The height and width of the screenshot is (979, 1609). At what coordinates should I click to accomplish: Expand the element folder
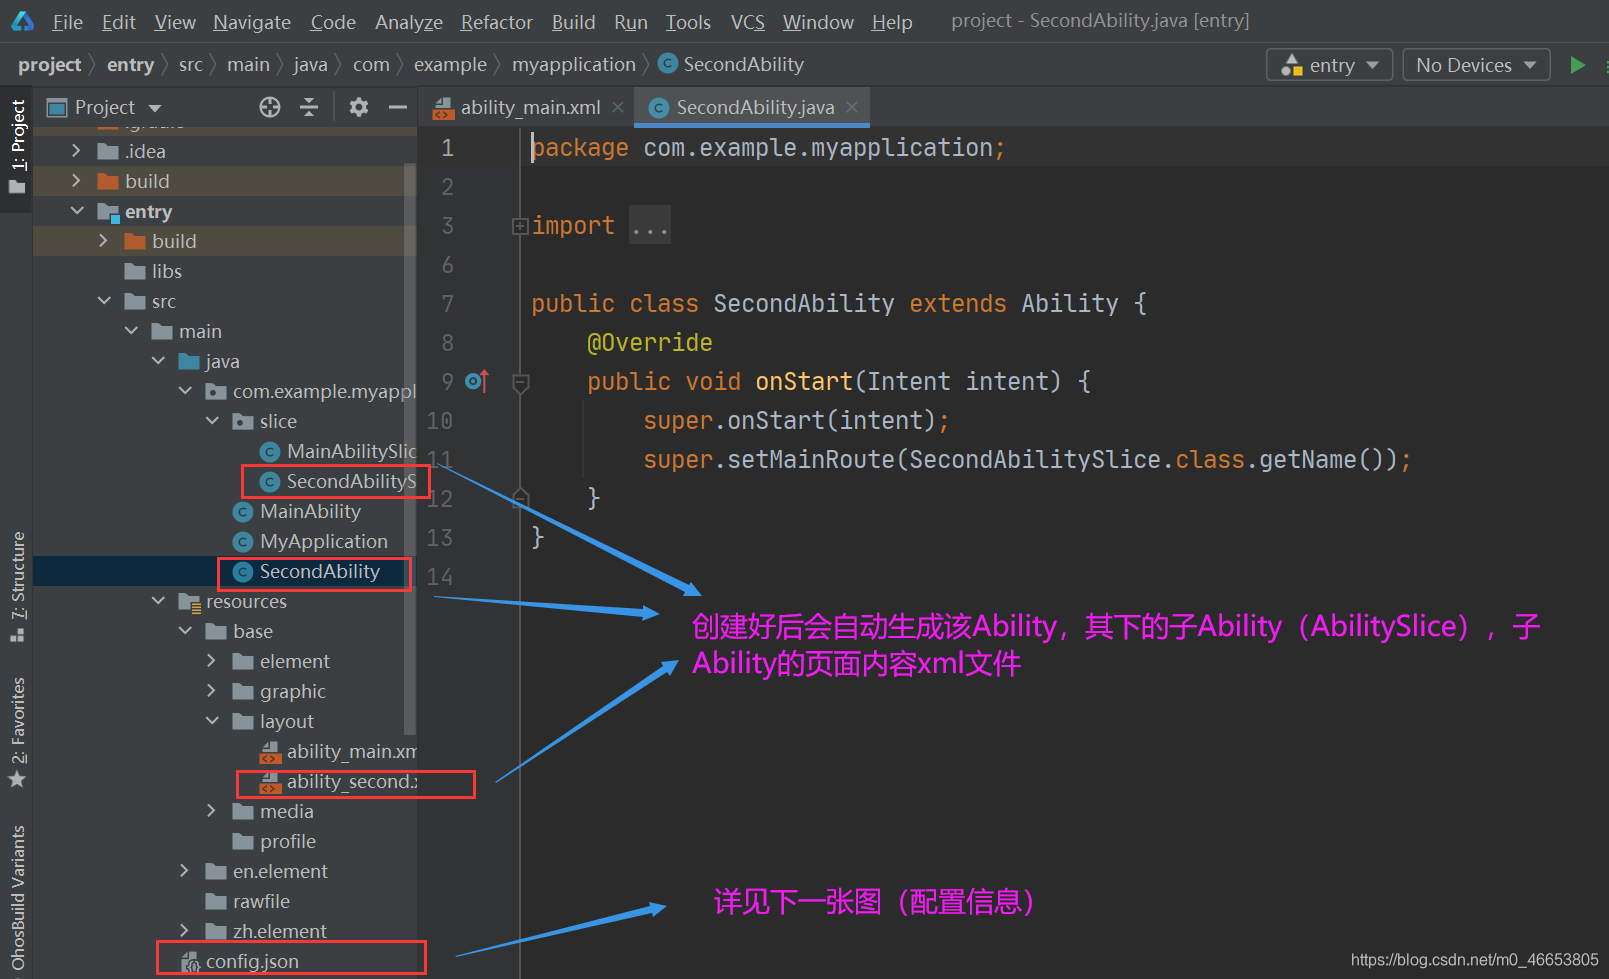tap(211, 661)
